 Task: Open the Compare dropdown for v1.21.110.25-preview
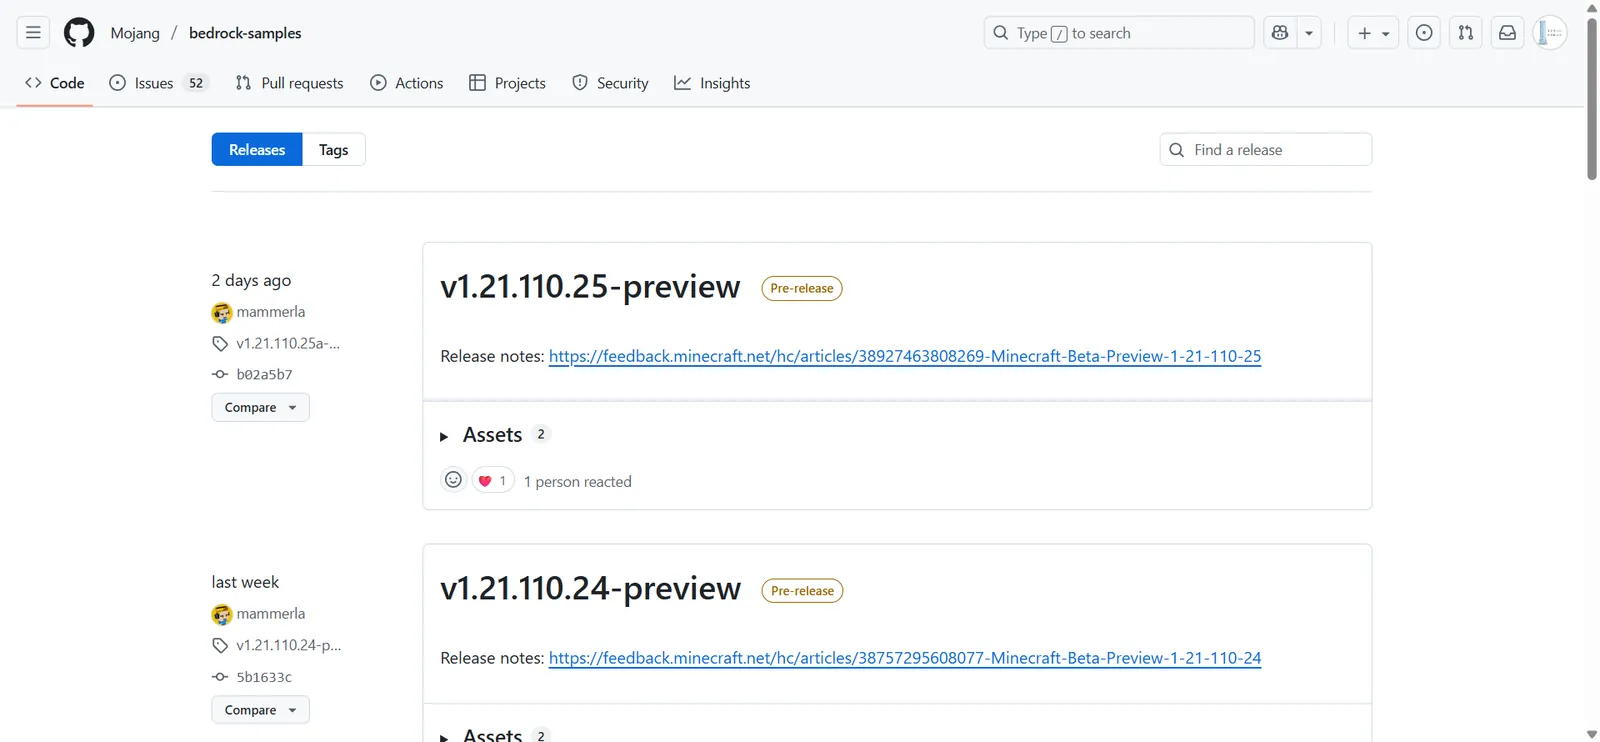[x=260, y=407]
